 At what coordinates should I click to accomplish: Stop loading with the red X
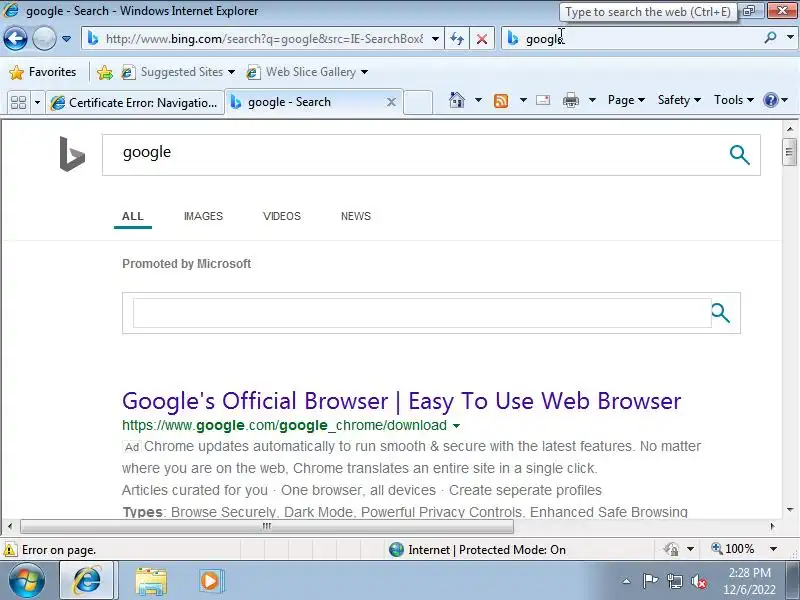click(x=482, y=39)
